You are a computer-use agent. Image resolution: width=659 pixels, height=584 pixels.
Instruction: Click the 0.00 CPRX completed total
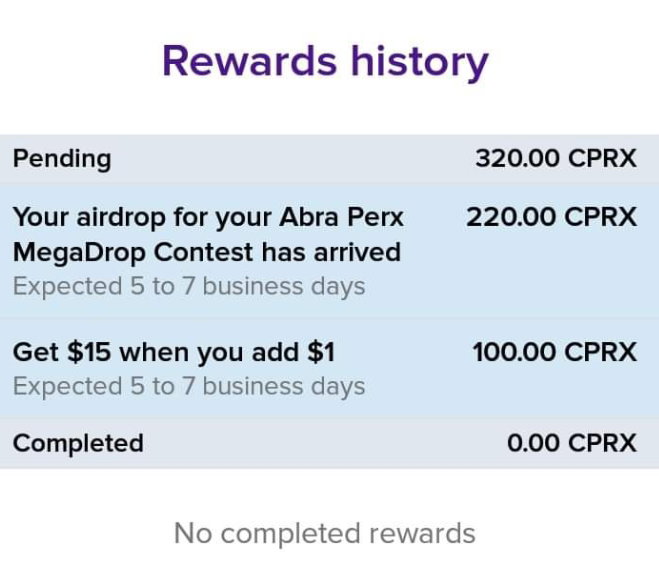point(572,443)
